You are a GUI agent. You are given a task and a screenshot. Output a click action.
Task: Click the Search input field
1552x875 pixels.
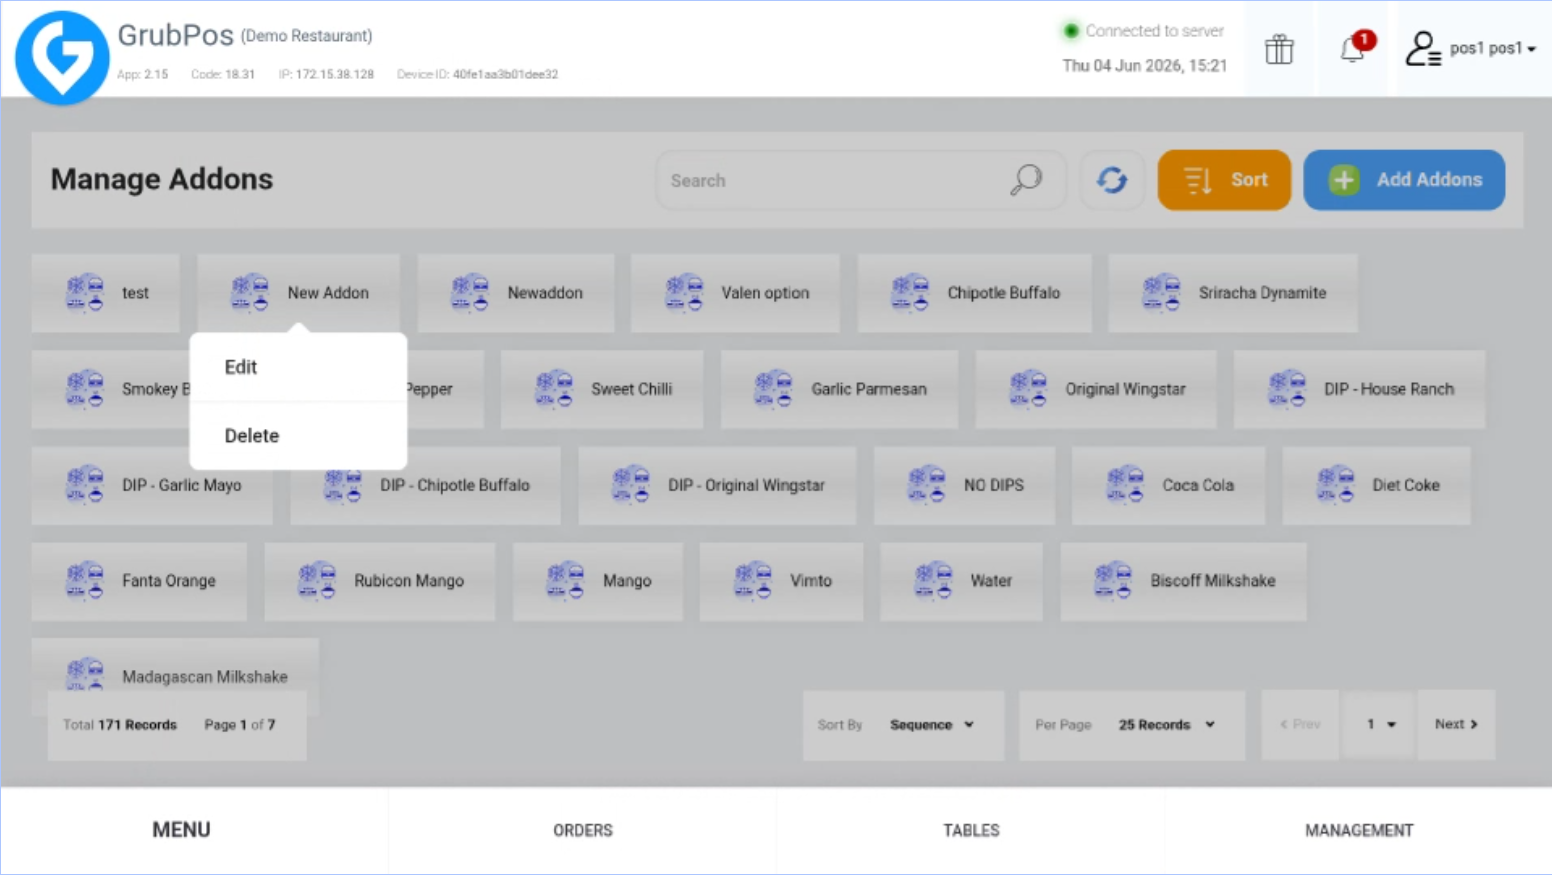click(860, 180)
